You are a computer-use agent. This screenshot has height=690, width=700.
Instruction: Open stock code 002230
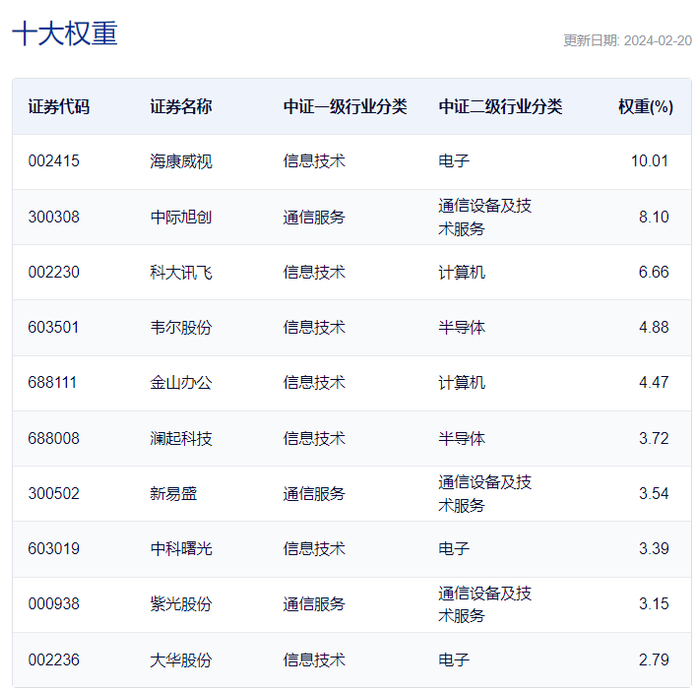(54, 272)
